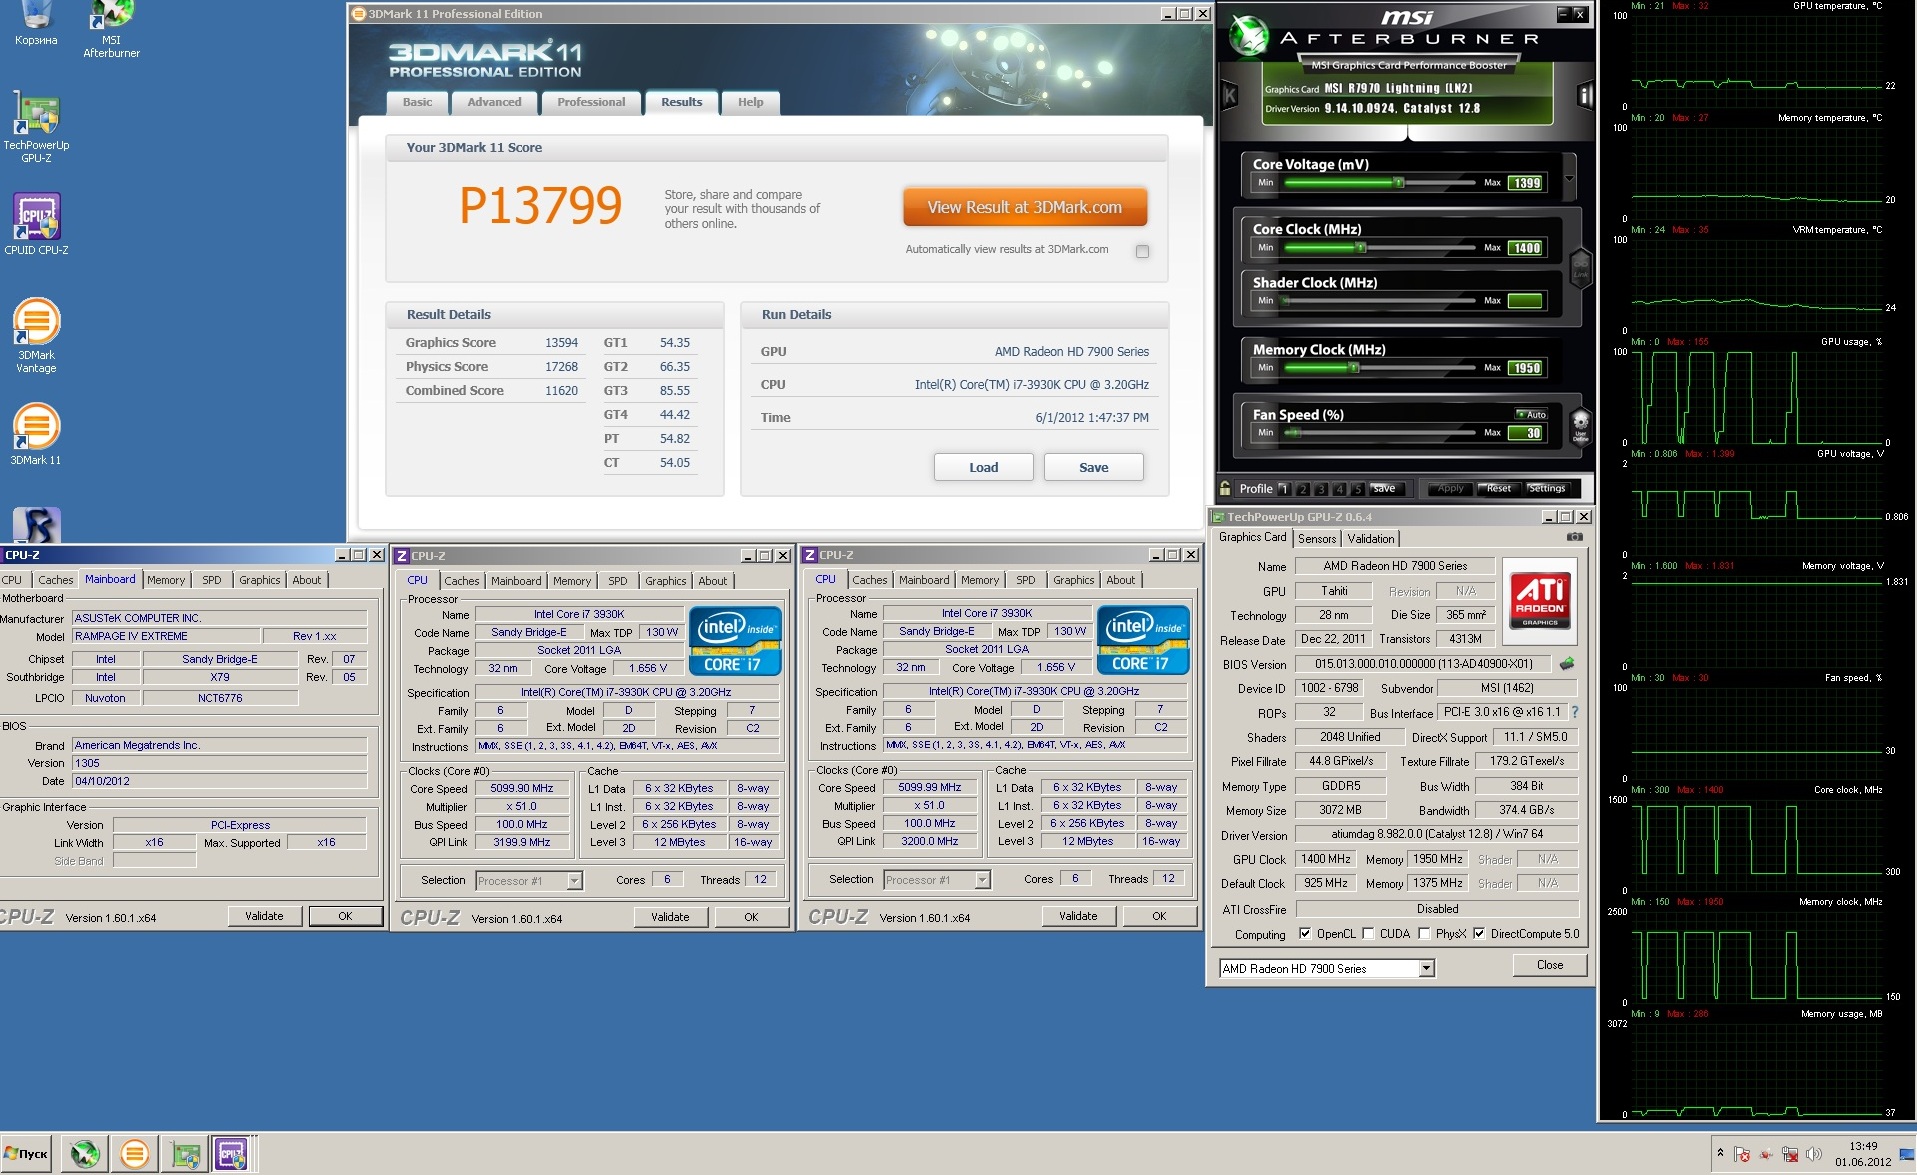Open the Professional tab in 3DMark 11

click(x=591, y=102)
